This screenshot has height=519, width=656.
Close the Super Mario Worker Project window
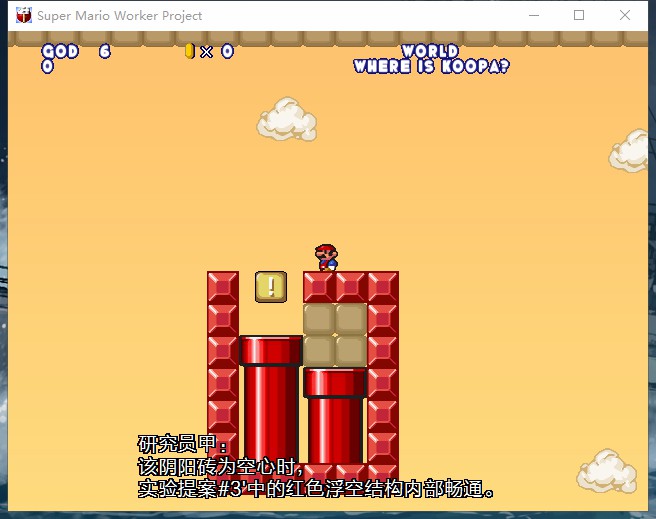(x=625, y=15)
